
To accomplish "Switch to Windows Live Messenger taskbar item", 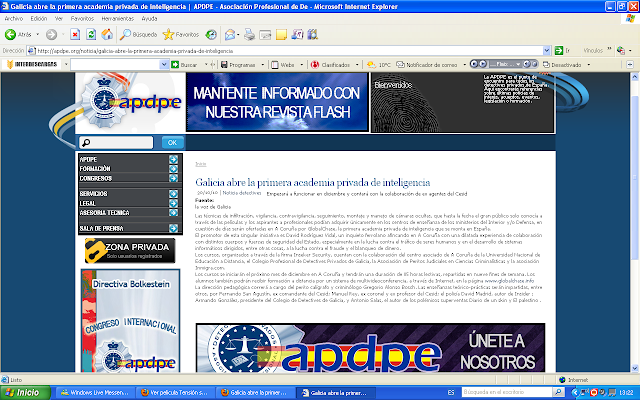I will [95, 393].
